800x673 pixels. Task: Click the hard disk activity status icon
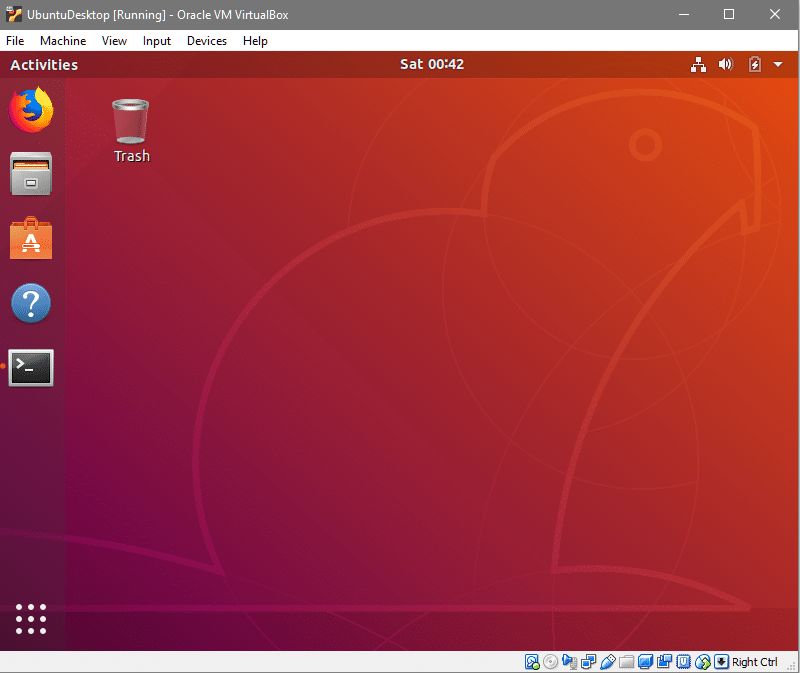point(533,662)
